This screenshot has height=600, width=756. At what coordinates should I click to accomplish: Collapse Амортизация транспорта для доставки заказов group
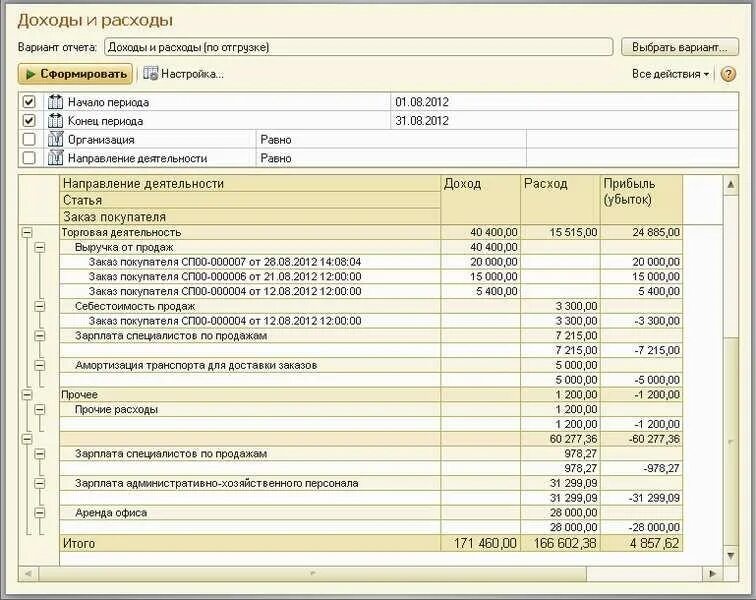point(40,365)
